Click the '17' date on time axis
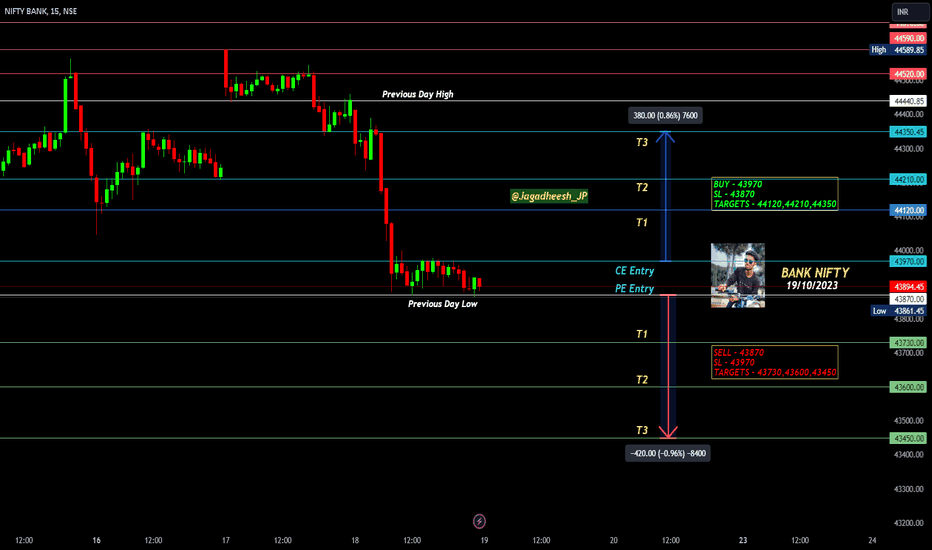The height and width of the screenshot is (550, 932). point(226,540)
